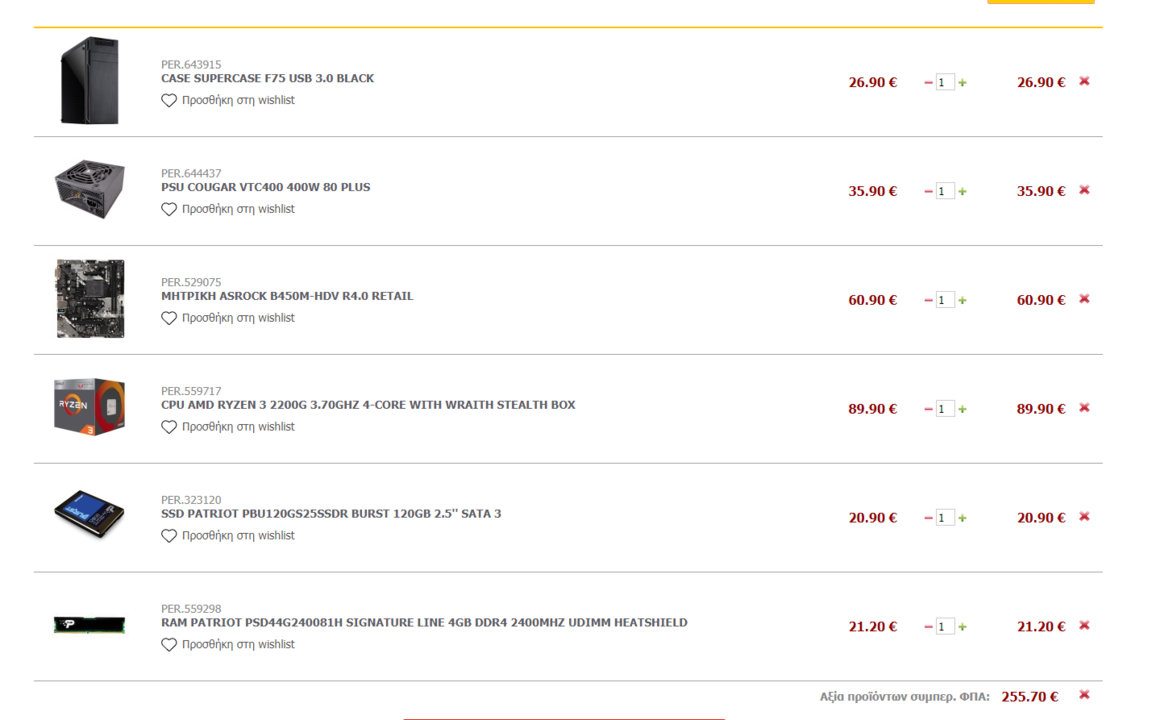This screenshot has height=720, width=1156.
Task: Decrease quantity of PSU COUGAR VTC400
Action: [928, 192]
